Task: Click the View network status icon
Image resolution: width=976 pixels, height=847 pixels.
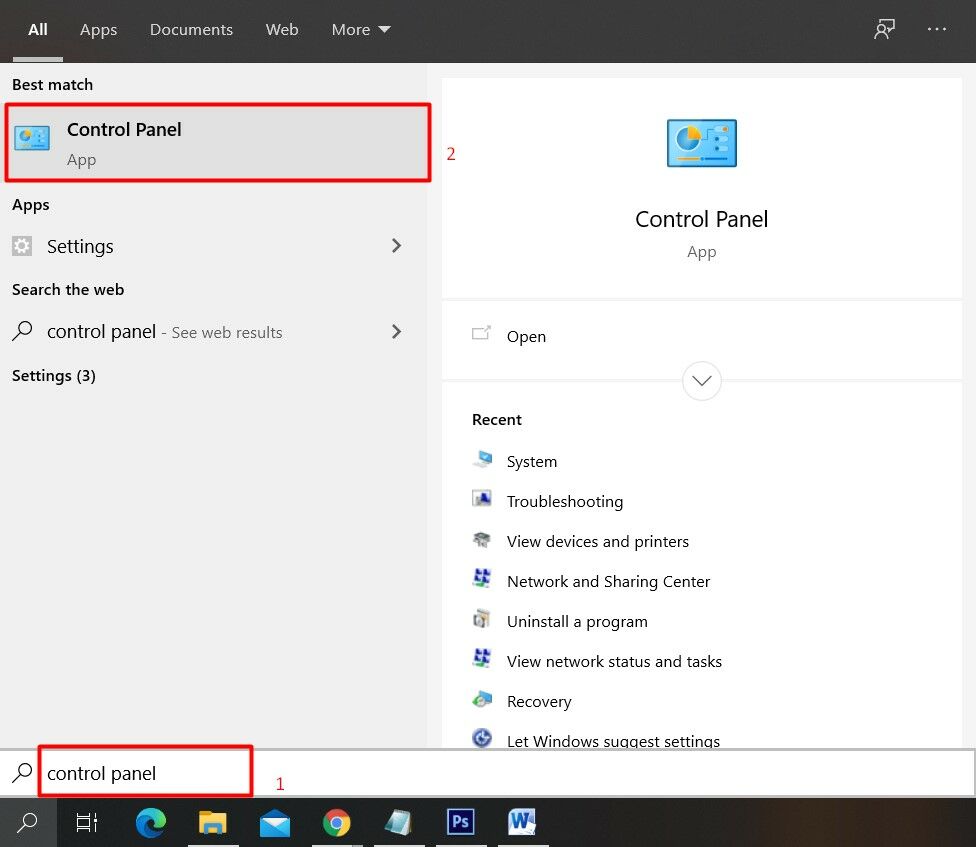Action: point(482,660)
